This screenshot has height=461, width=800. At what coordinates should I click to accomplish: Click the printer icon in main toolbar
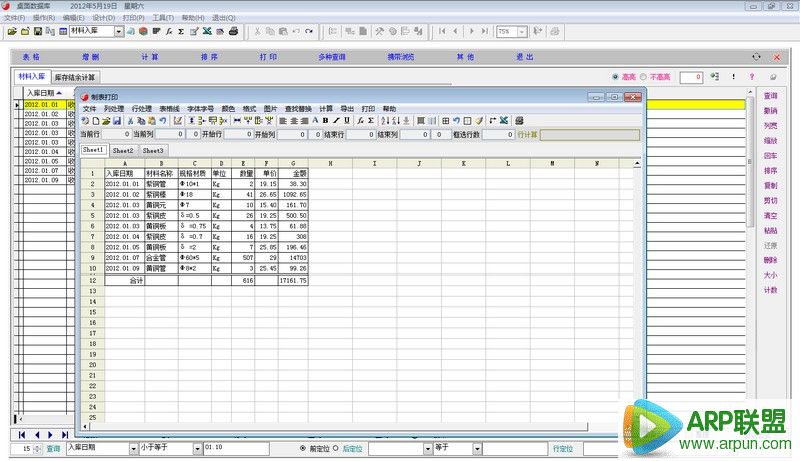[233, 32]
